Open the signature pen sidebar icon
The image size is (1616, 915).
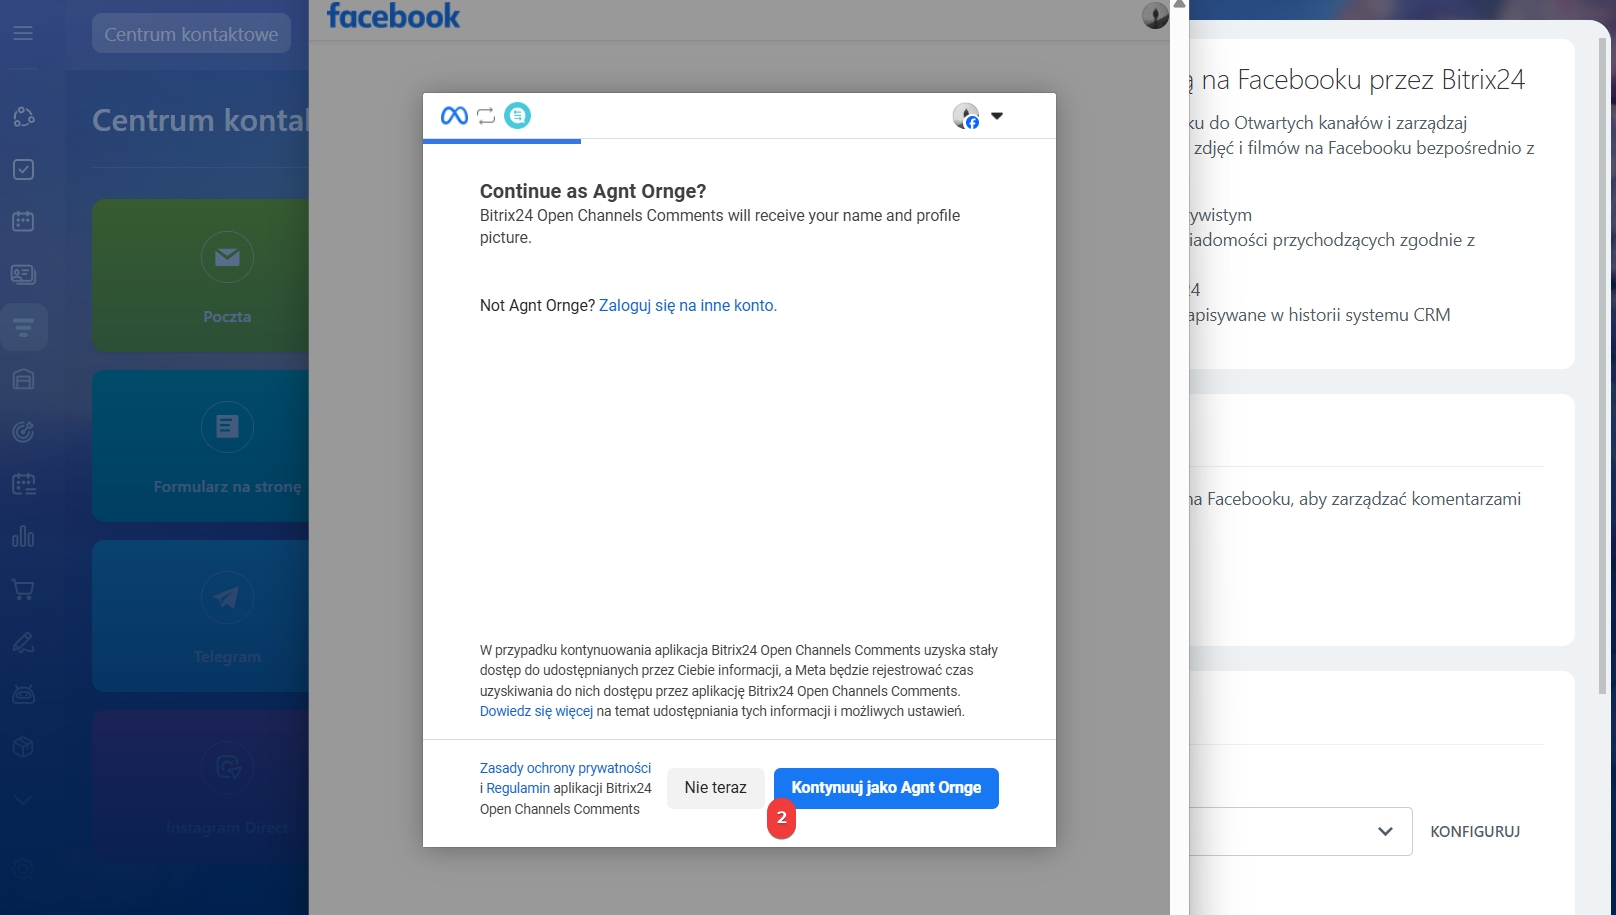click(x=23, y=642)
